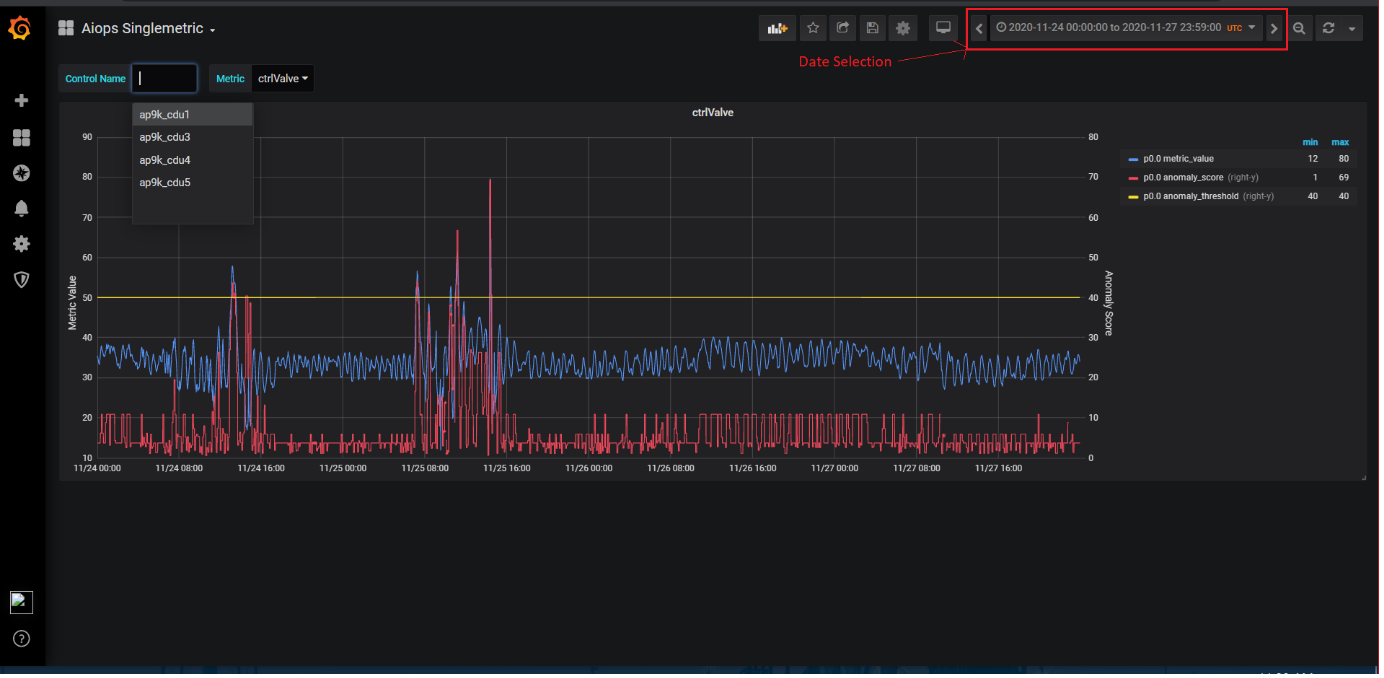Save the dashboard with the floppy icon

pyautogui.click(x=873, y=29)
